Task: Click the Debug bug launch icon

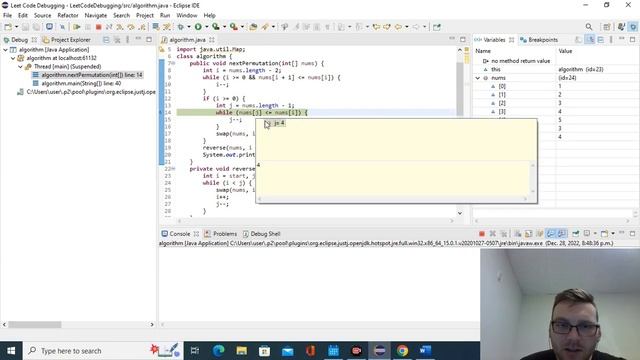Action: [x=180, y=27]
